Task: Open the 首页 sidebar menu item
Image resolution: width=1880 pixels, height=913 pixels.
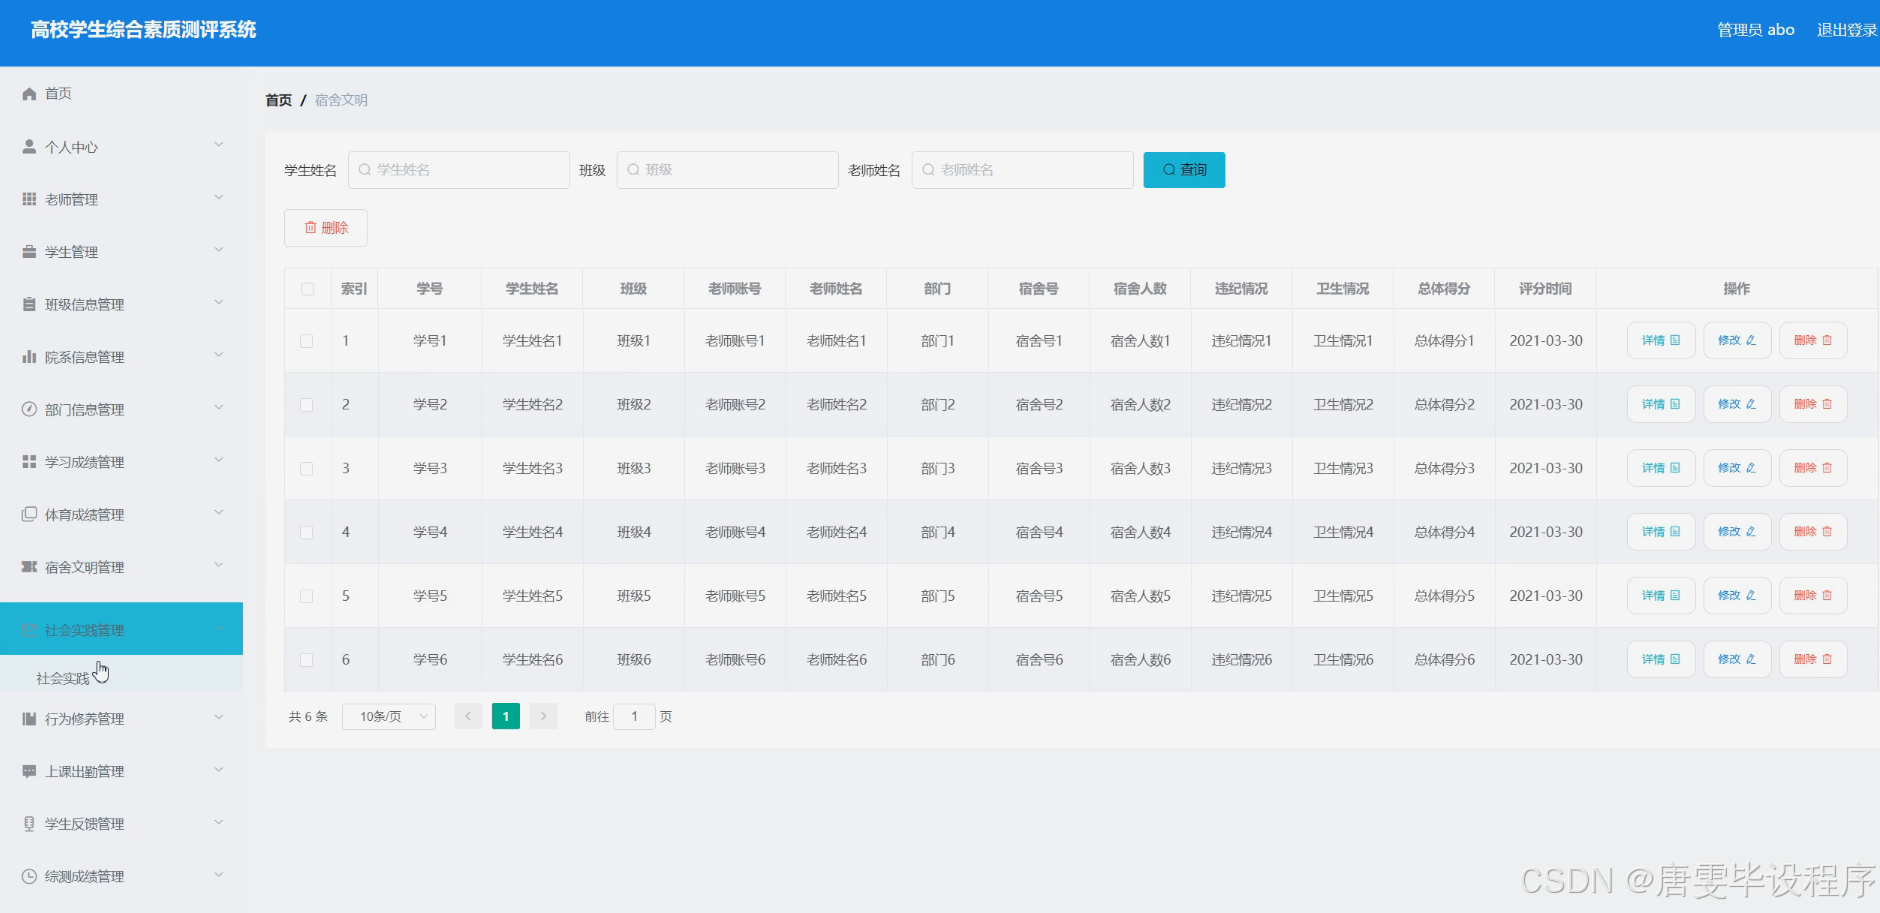Action: coord(121,94)
